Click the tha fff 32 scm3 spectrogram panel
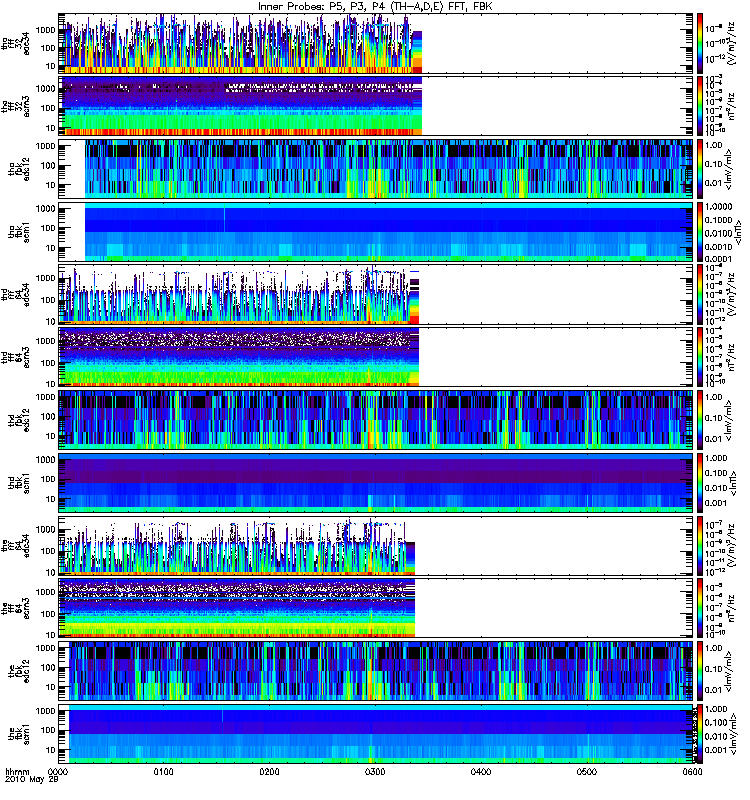 click(376, 106)
